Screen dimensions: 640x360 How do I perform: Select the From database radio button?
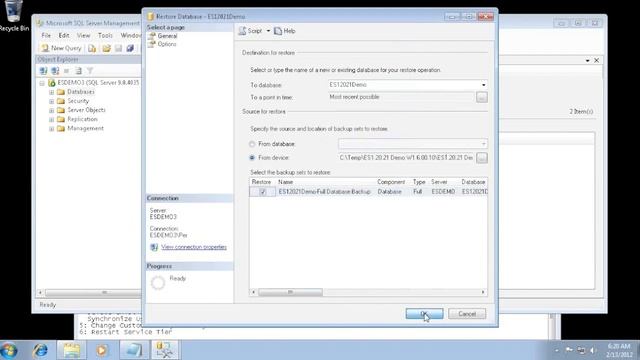[x=252, y=144]
